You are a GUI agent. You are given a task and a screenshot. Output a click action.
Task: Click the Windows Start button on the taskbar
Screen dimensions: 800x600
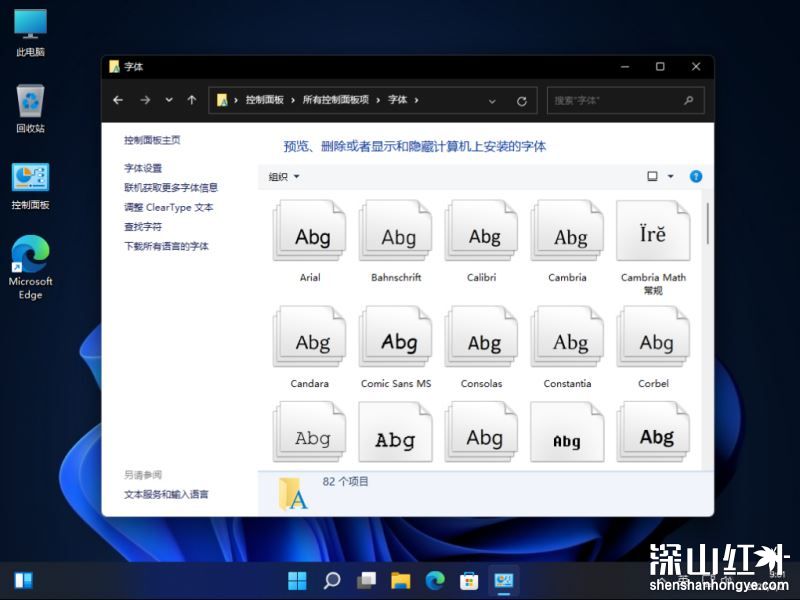click(x=297, y=580)
